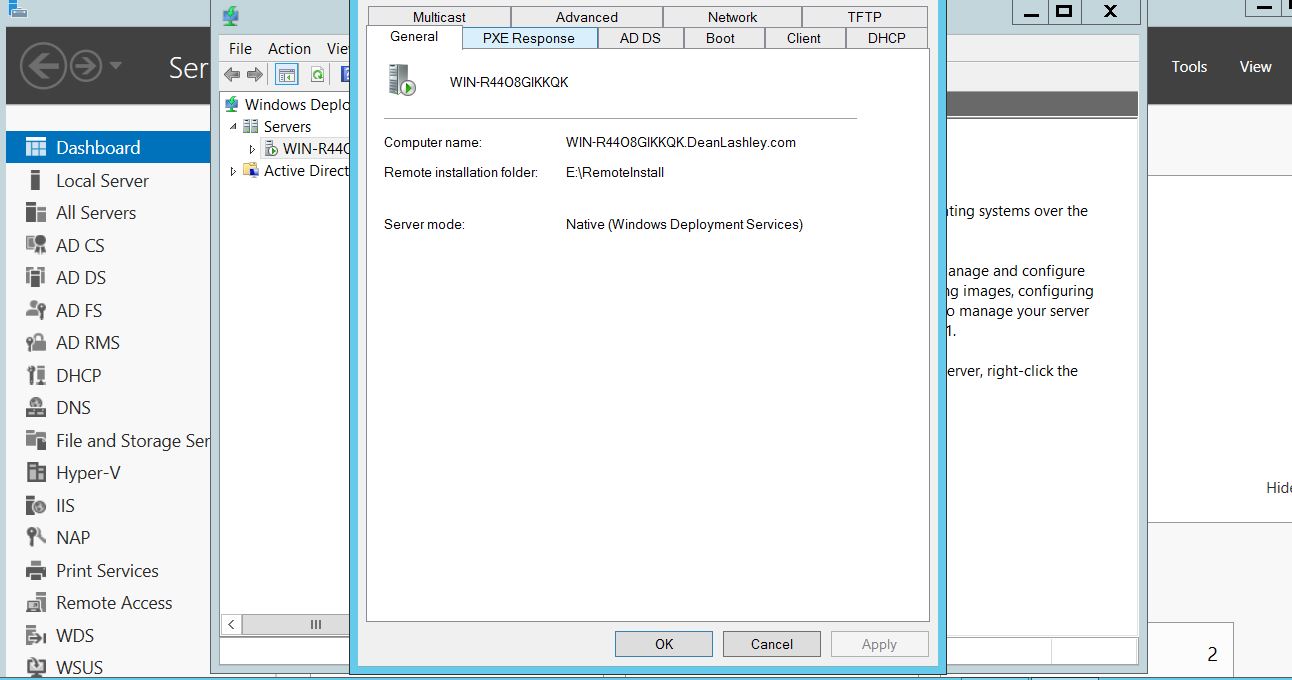Viewport: 1292px width, 680px height.
Task: Click Server Manager's forward navigation arrow
Action: click(87, 66)
